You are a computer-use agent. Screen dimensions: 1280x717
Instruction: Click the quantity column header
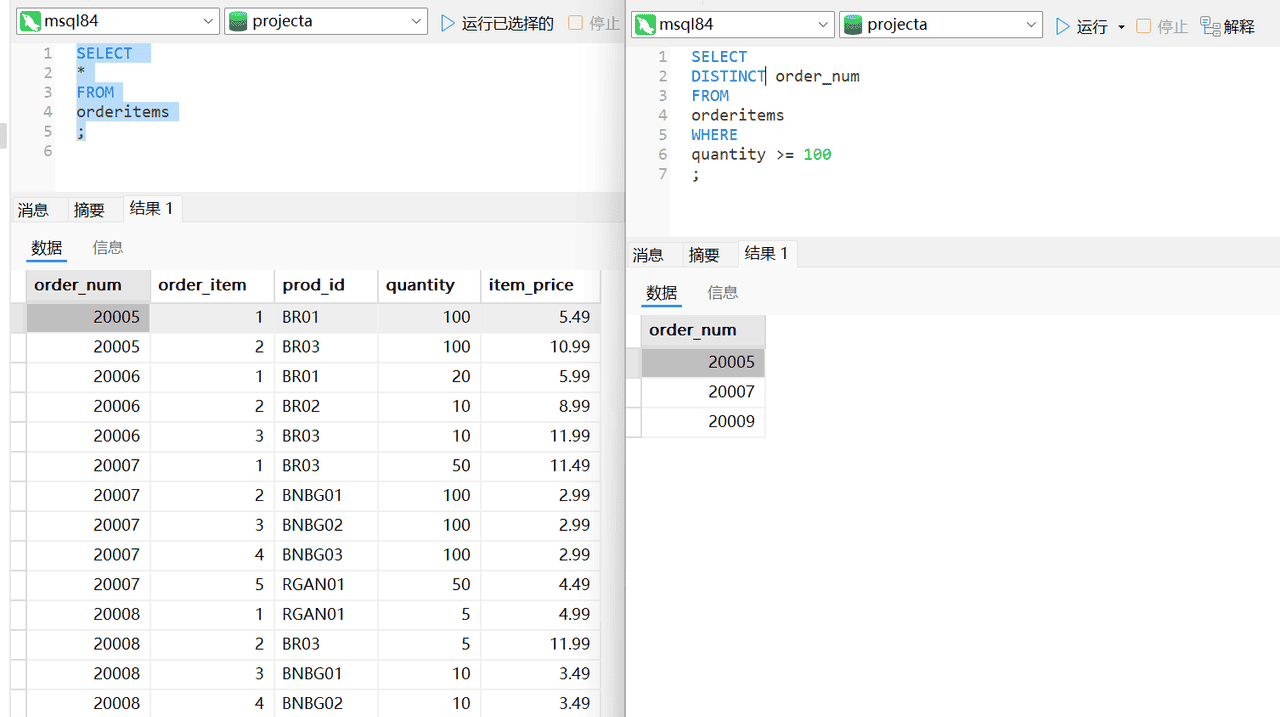[x=420, y=285]
